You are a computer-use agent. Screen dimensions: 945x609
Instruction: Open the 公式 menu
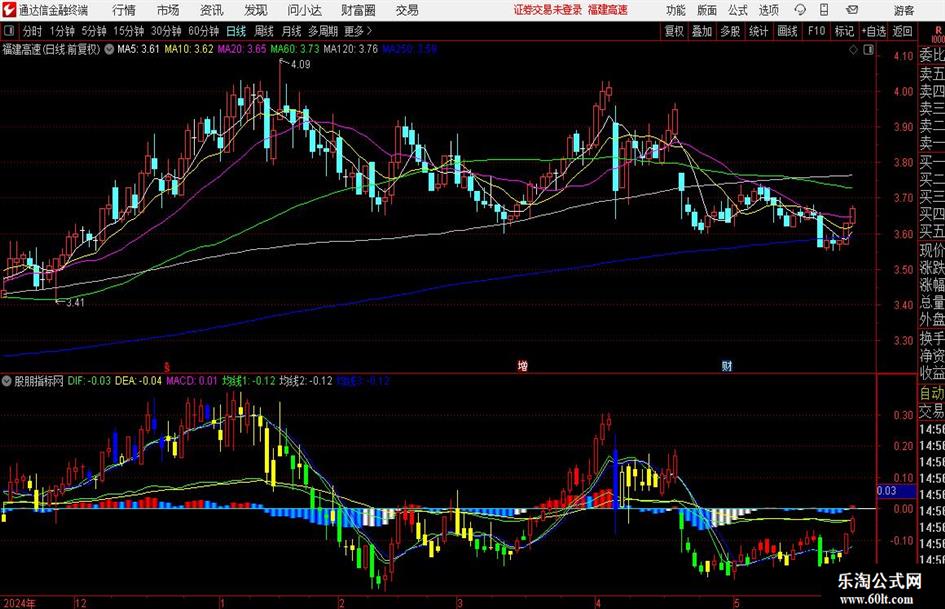[x=738, y=10]
